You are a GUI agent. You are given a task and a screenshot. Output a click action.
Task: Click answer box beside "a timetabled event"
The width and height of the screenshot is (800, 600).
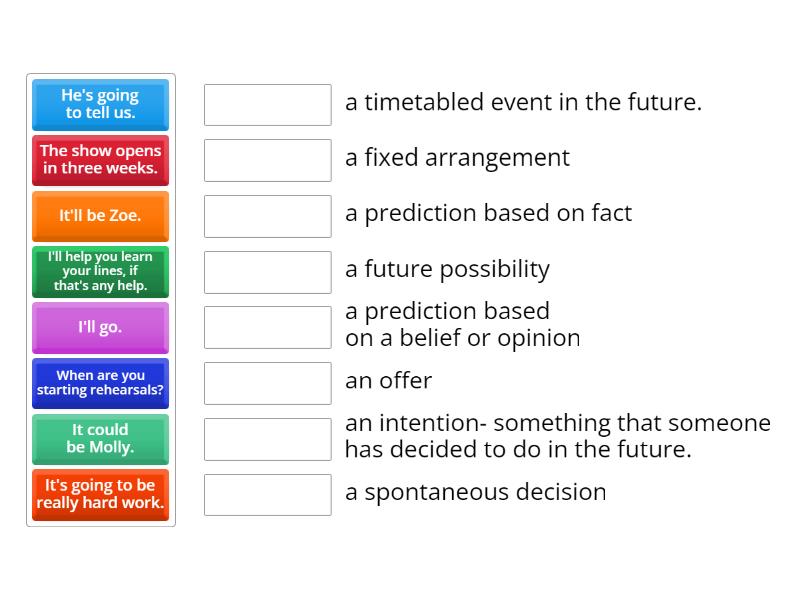click(267, 104)
